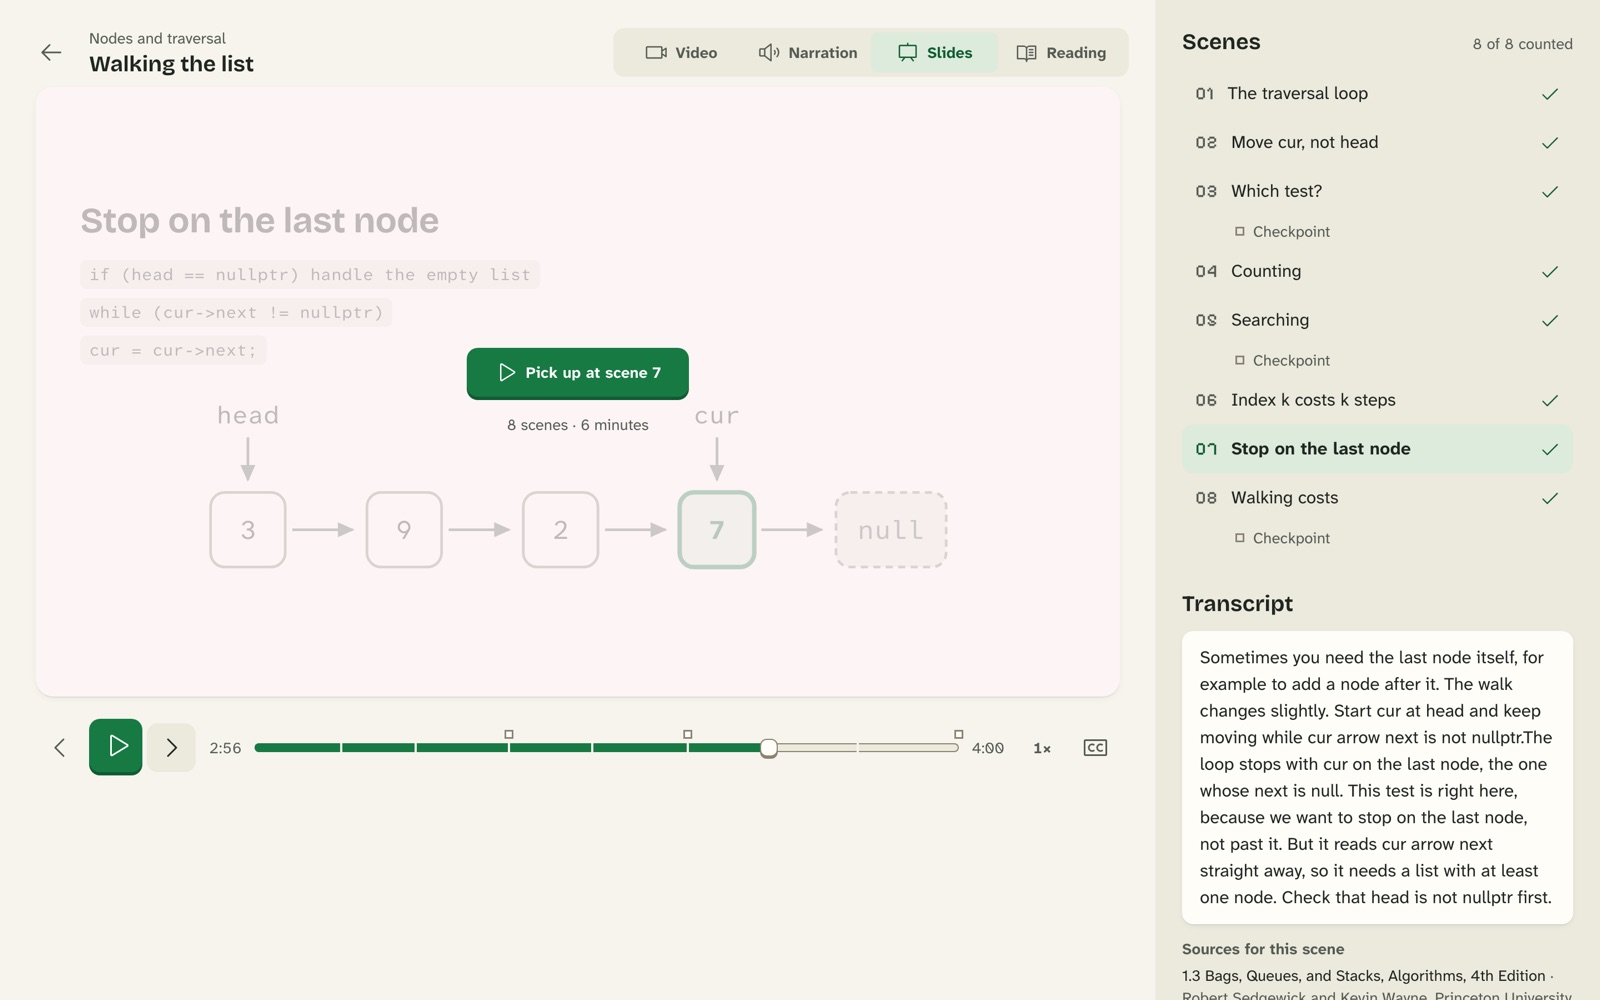Open scene 05 Searching
This screenshot has width=1600, height=1000.
(x=1377, y=321)
